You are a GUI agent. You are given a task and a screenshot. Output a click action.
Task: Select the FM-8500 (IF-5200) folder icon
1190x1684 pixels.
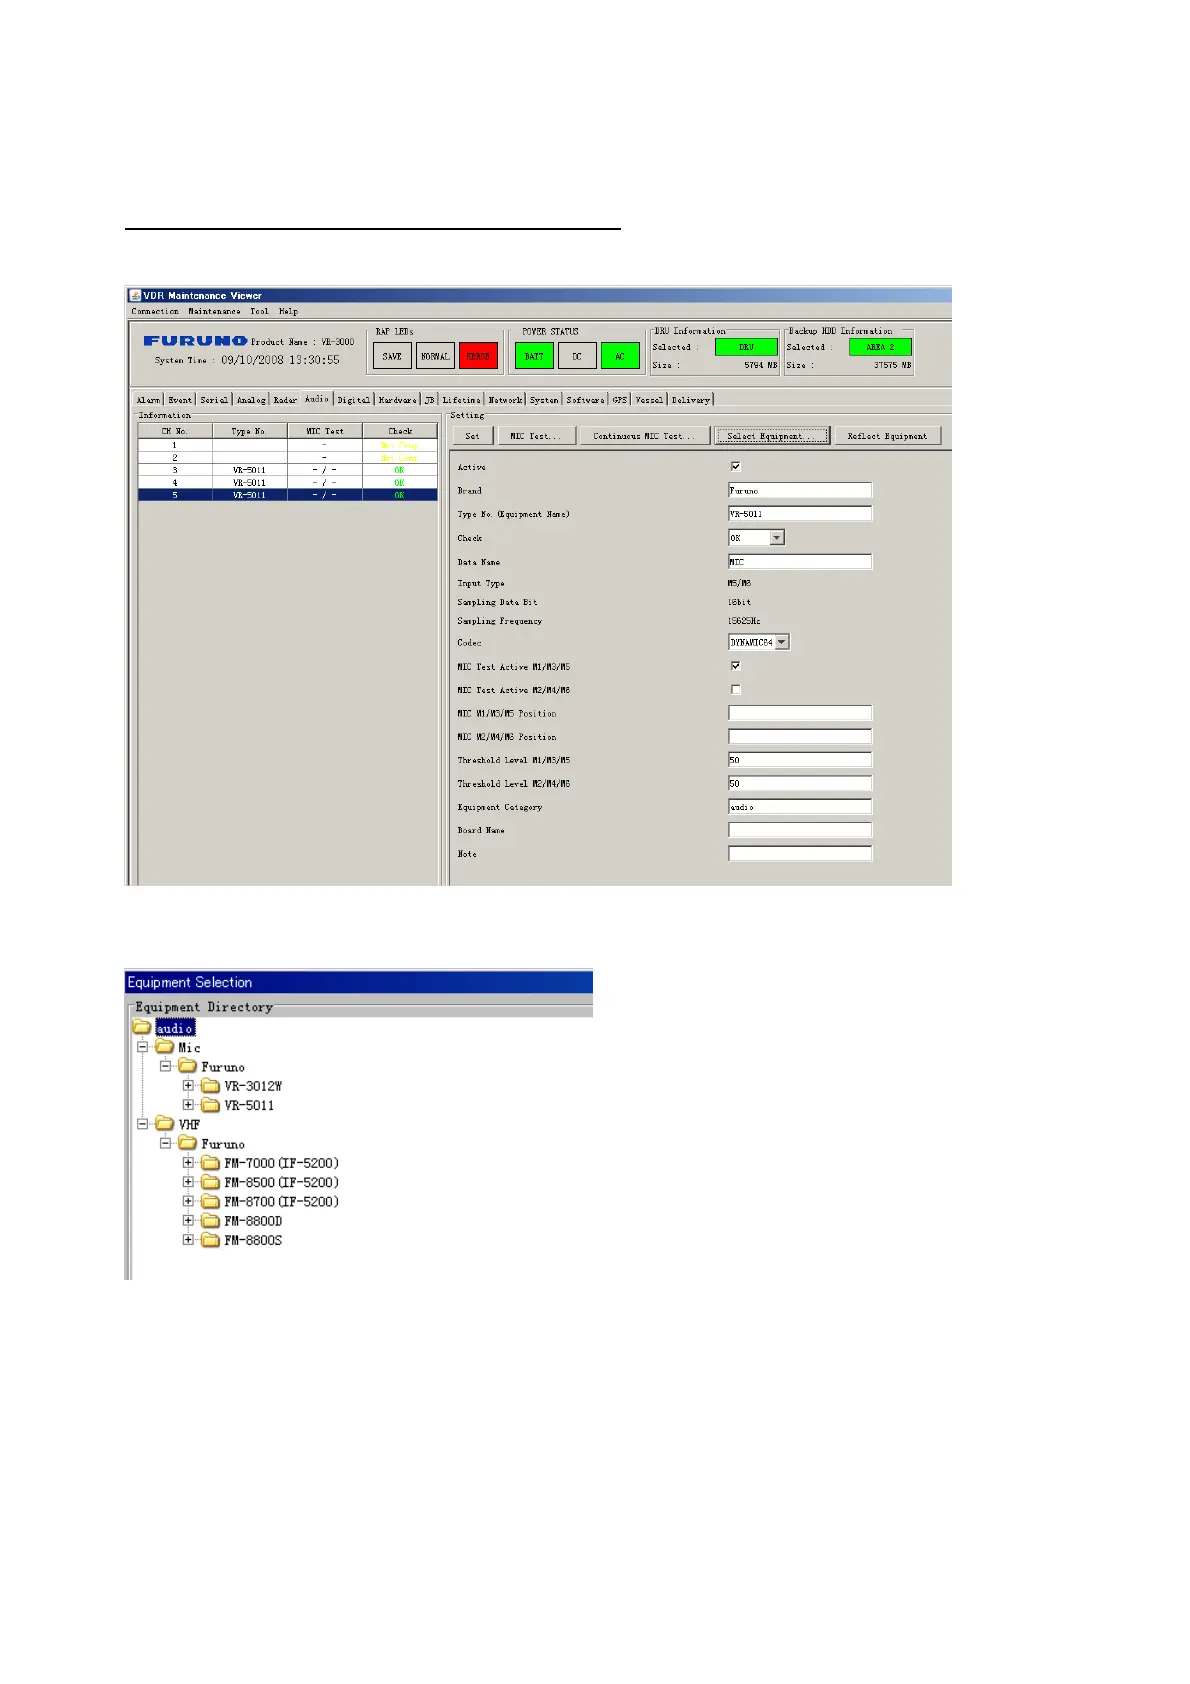(211, 1182)
